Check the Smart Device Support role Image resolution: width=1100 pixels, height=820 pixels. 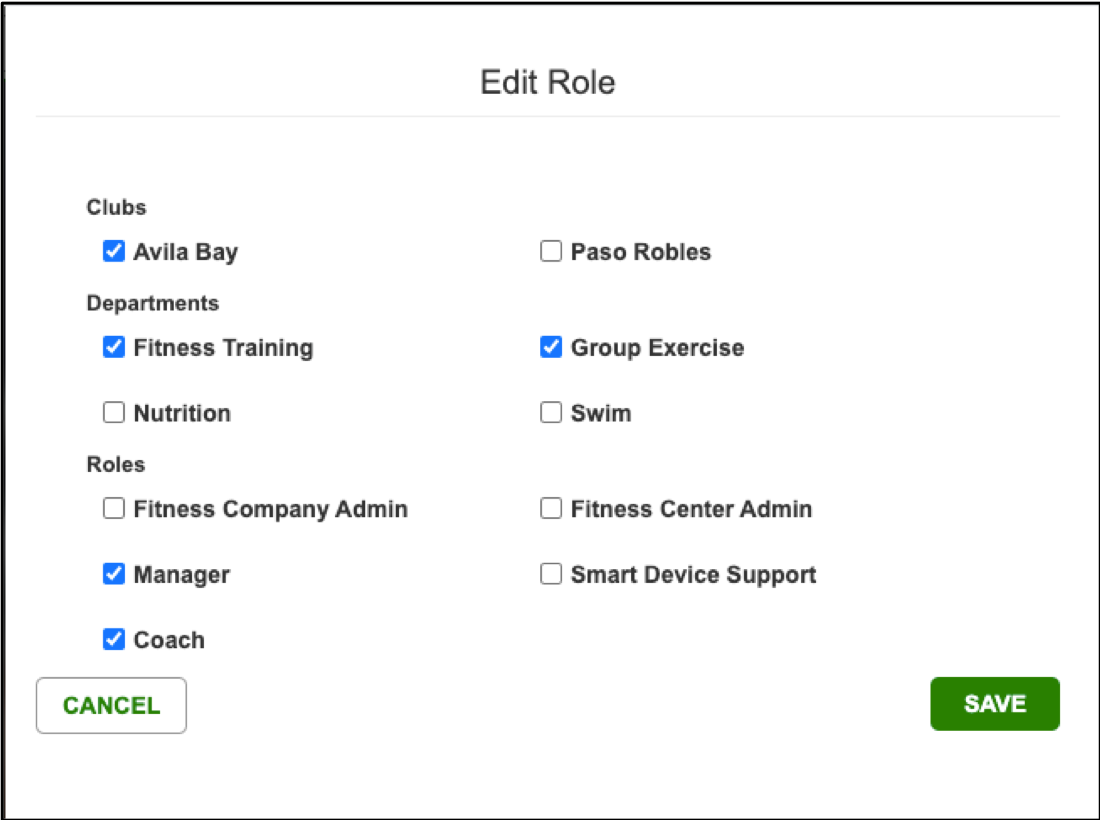(x=550, y=573)
